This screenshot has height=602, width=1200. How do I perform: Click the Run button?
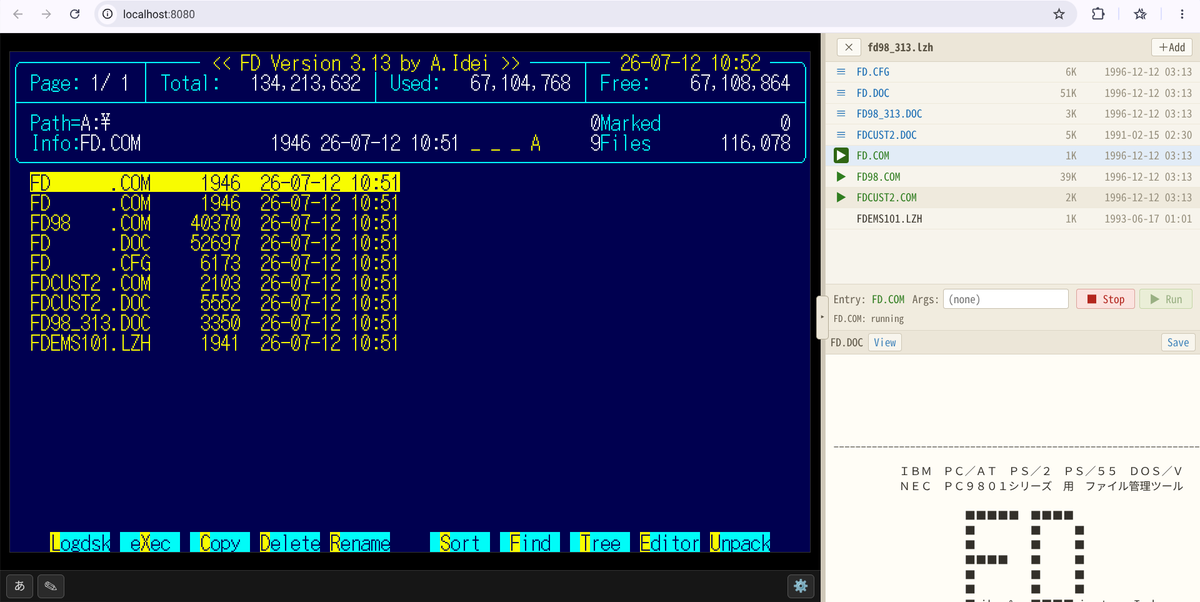1165,299
